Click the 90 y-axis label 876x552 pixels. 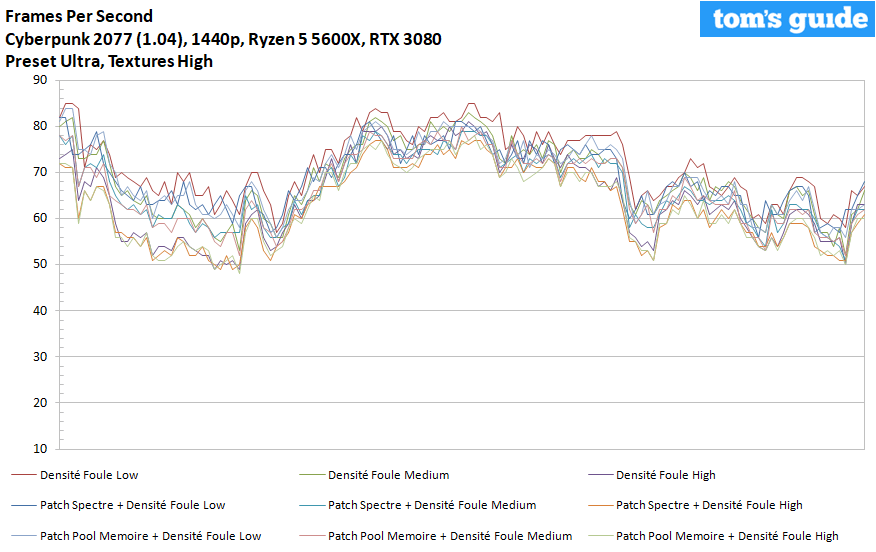pos(40,80)
